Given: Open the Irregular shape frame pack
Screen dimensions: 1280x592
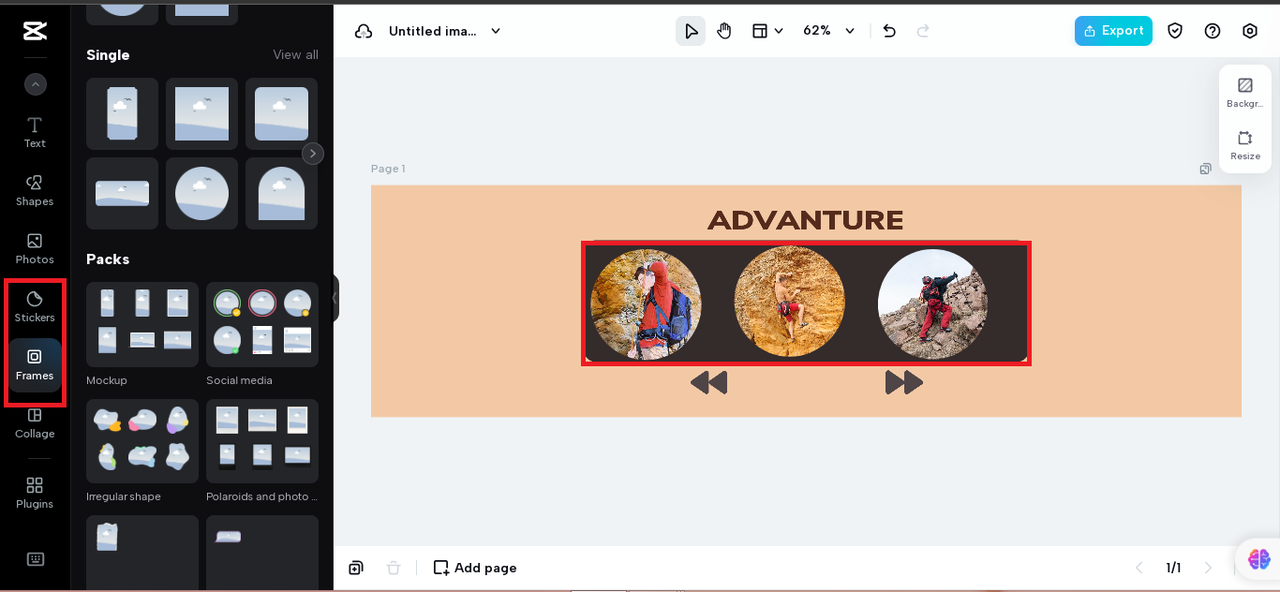Looking at the screenshot, I should (x=142, y=441).
